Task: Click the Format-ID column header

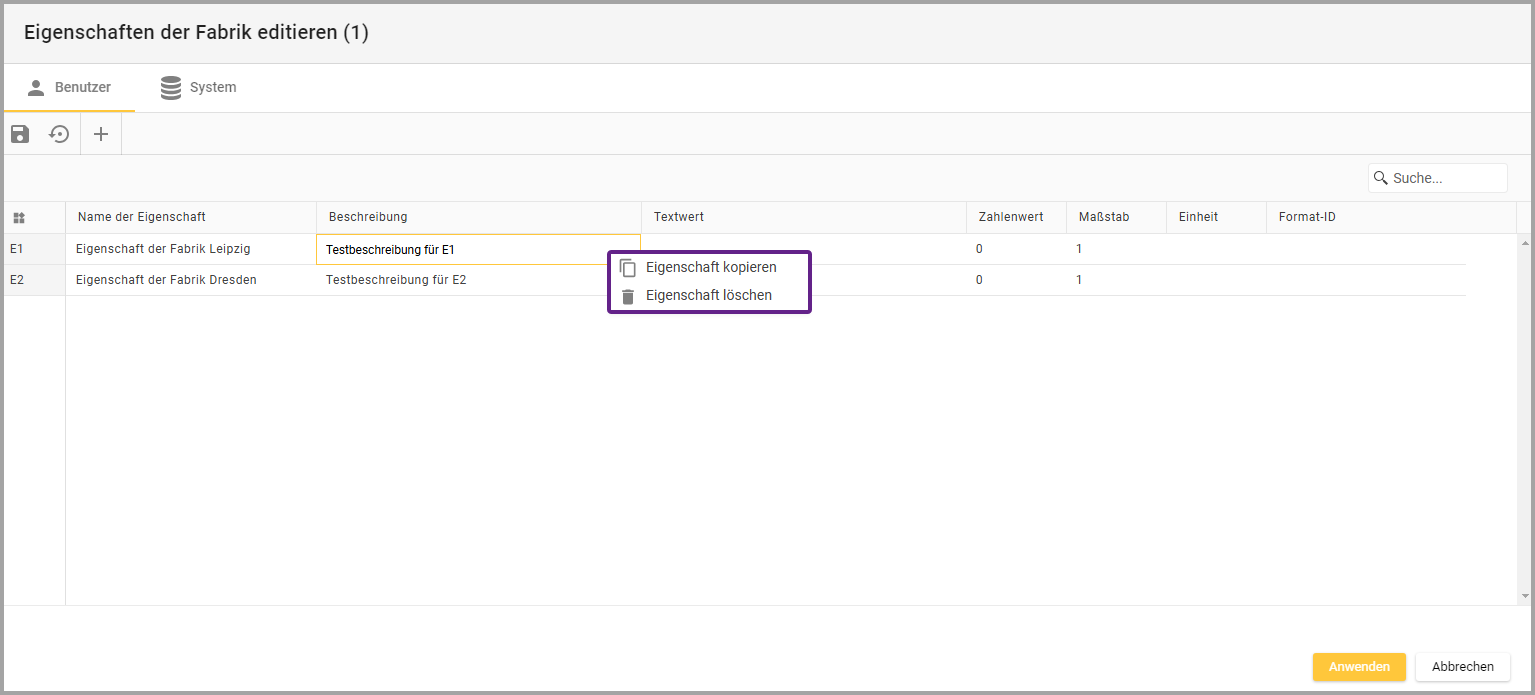Action: point(1307,217)
